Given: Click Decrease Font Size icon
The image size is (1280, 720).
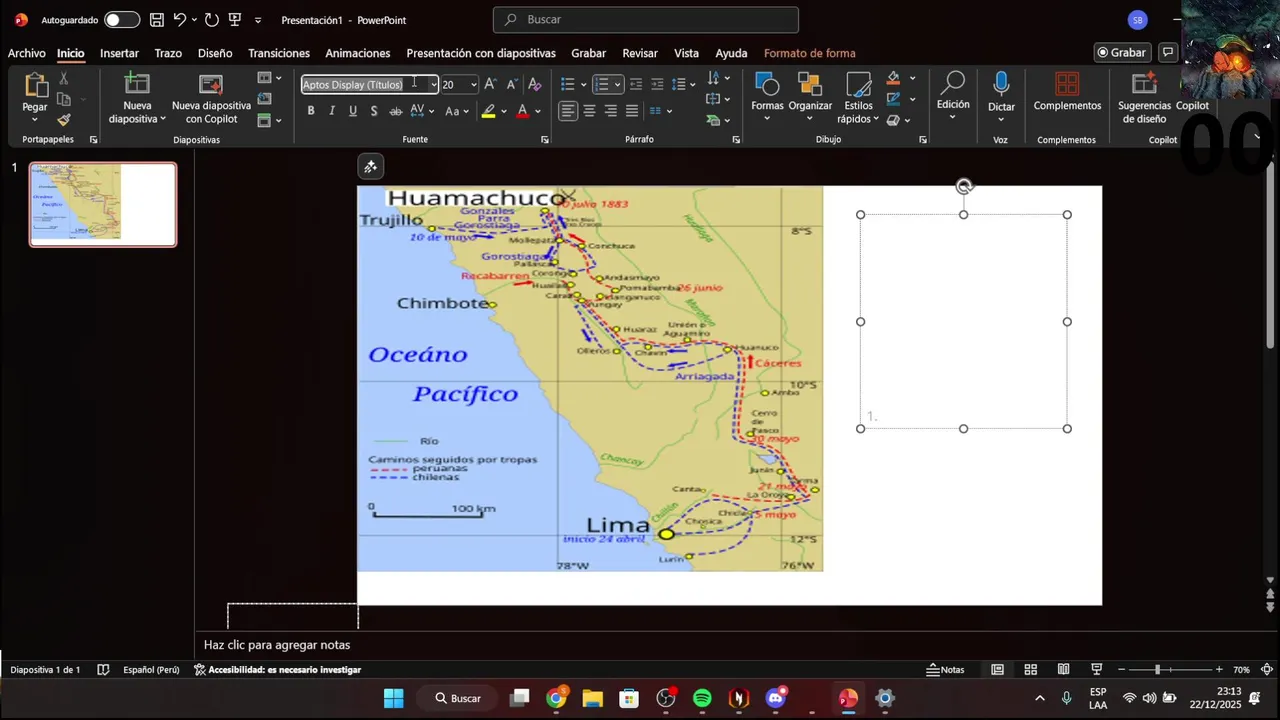Looking at the screenshot, I should 511,84.
